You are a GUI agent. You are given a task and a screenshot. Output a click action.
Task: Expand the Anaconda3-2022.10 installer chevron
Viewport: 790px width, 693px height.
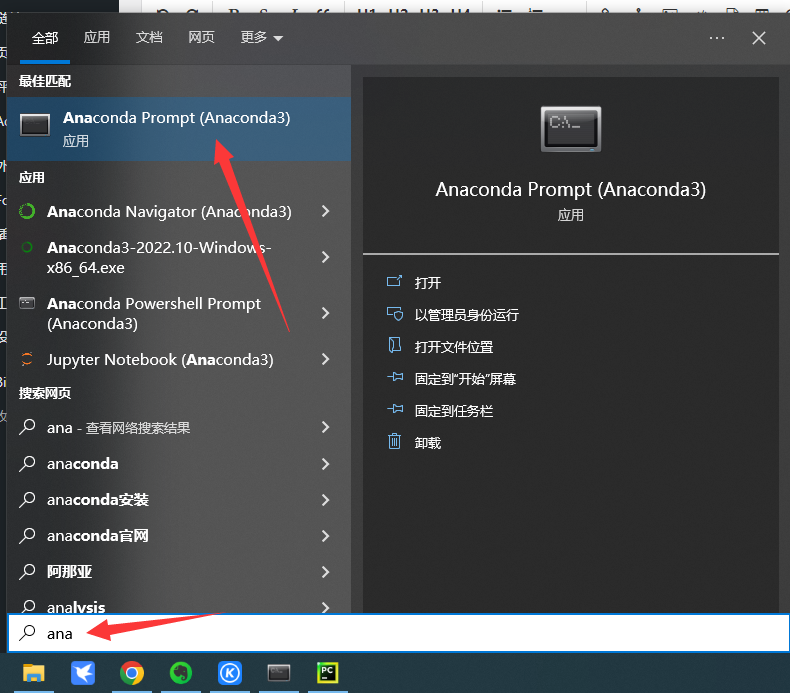click(325, 257)
